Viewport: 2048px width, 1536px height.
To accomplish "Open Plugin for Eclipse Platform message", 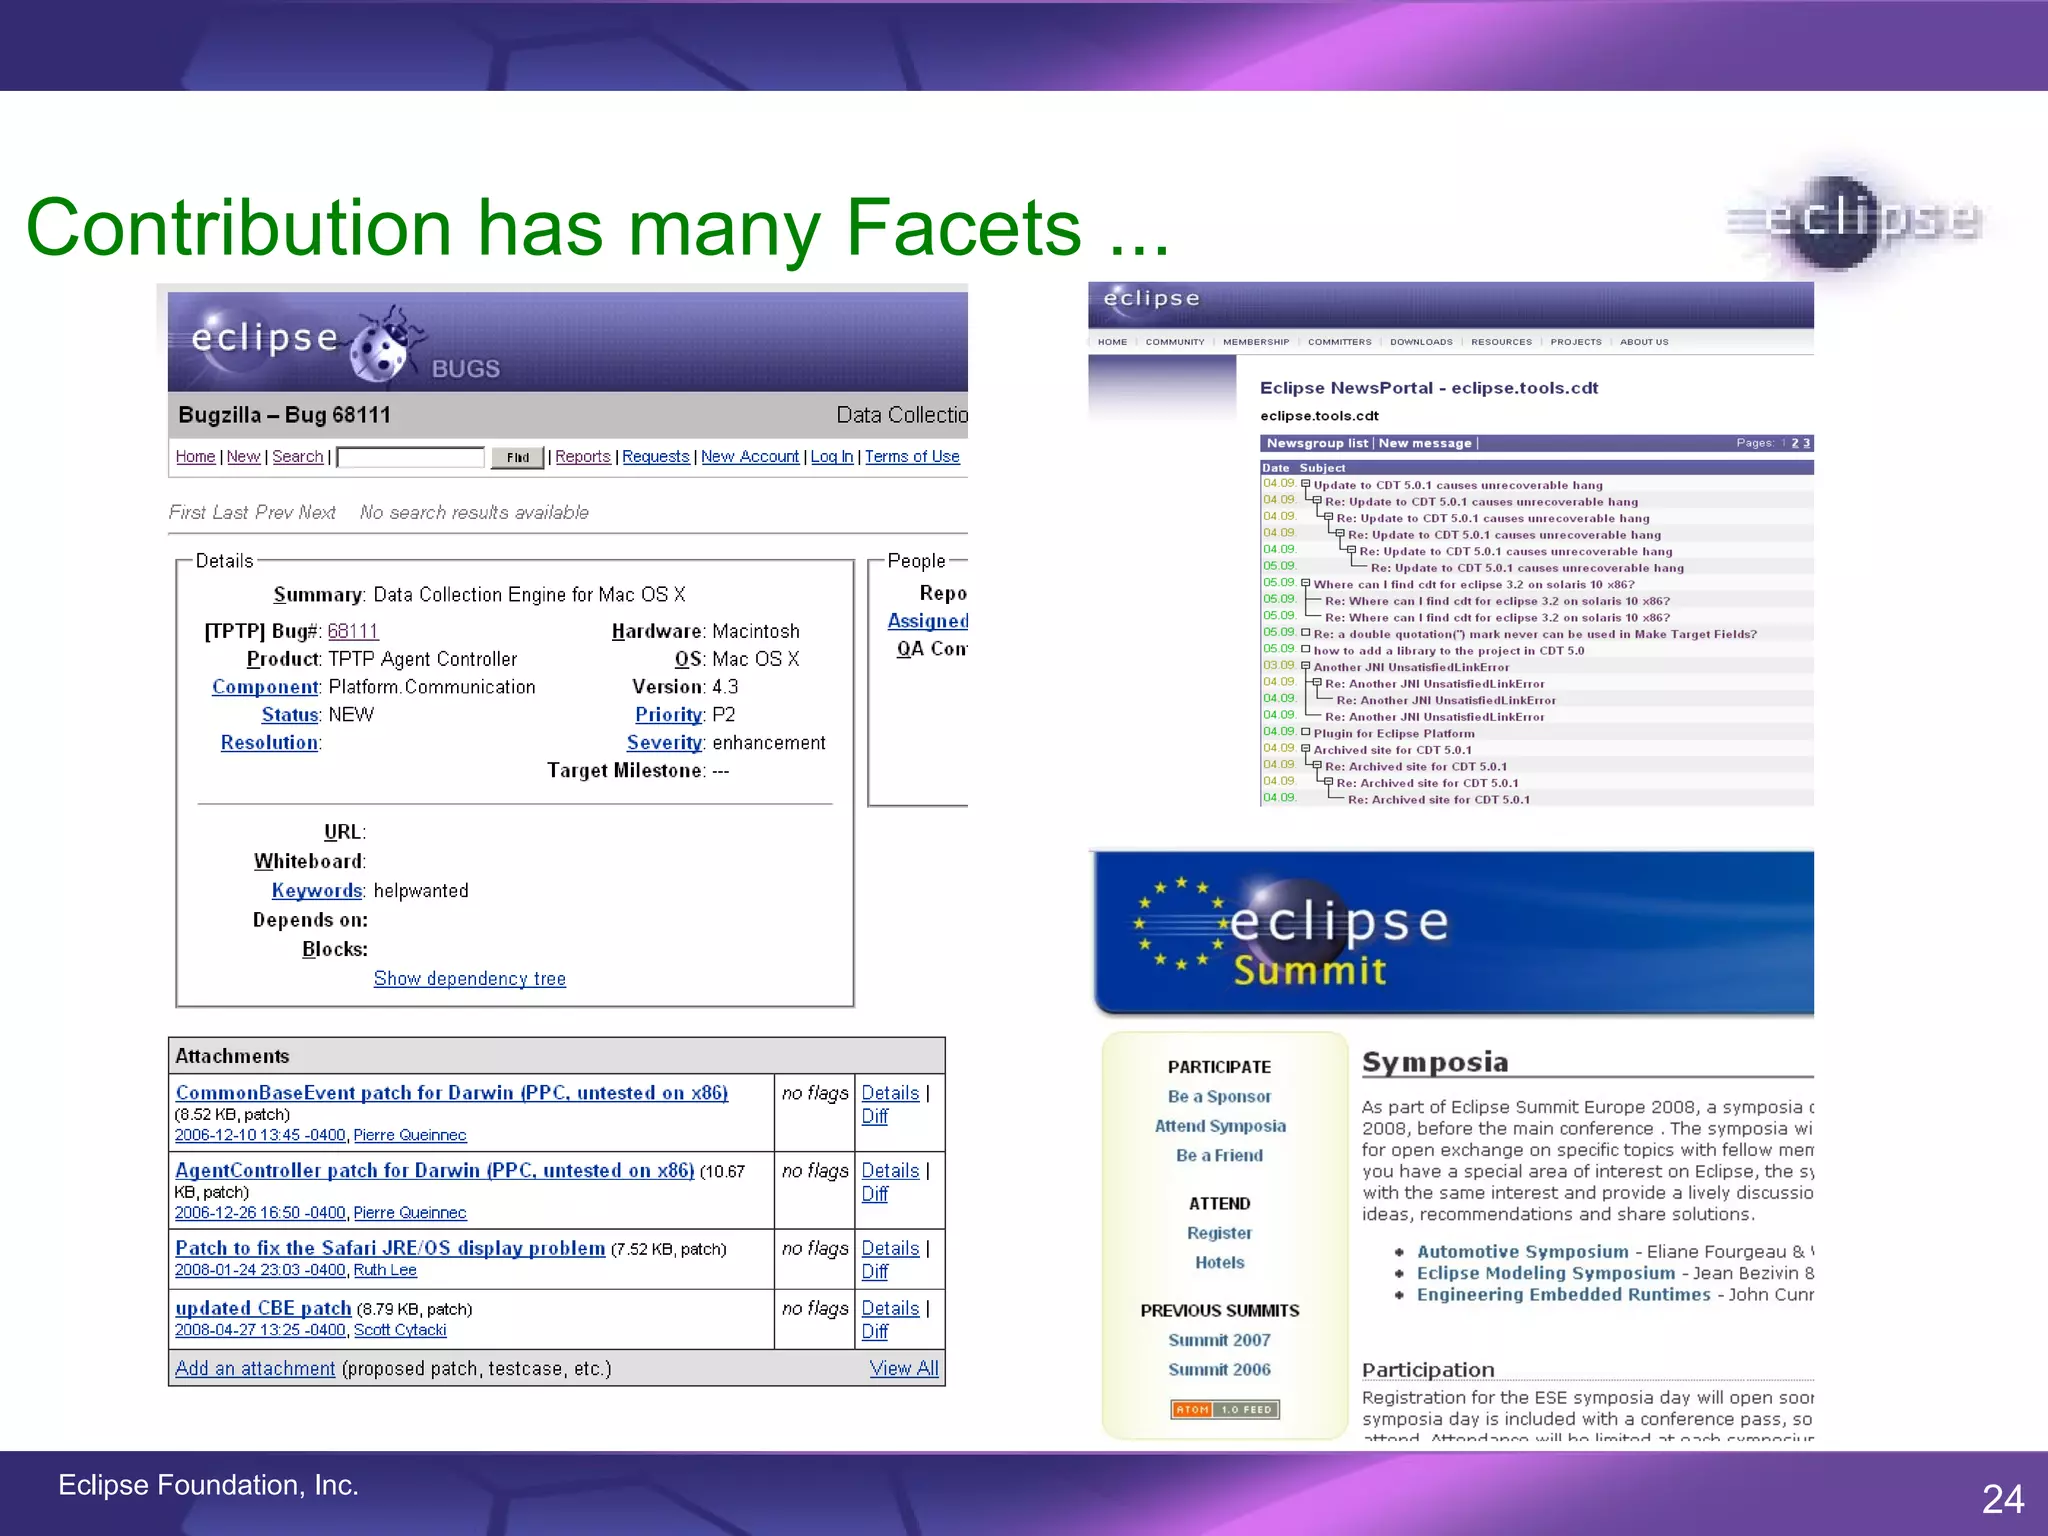I will click(x=1394, y=733).
